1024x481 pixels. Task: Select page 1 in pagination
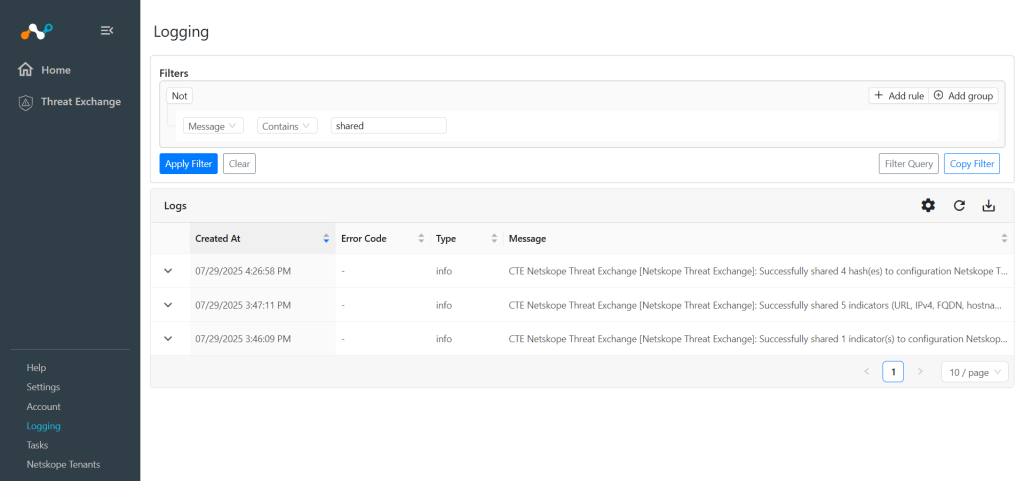point(893,372)
